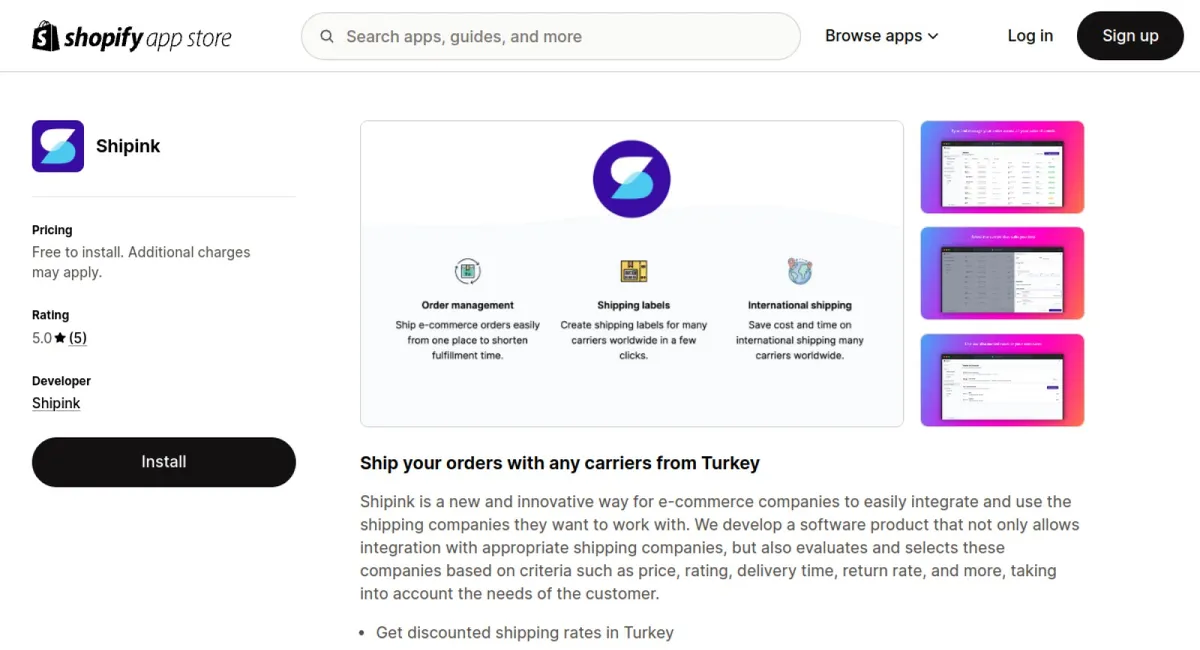1200x650 pixels.
Task: Click the large Shipink logo in banner
Action: 632,179
